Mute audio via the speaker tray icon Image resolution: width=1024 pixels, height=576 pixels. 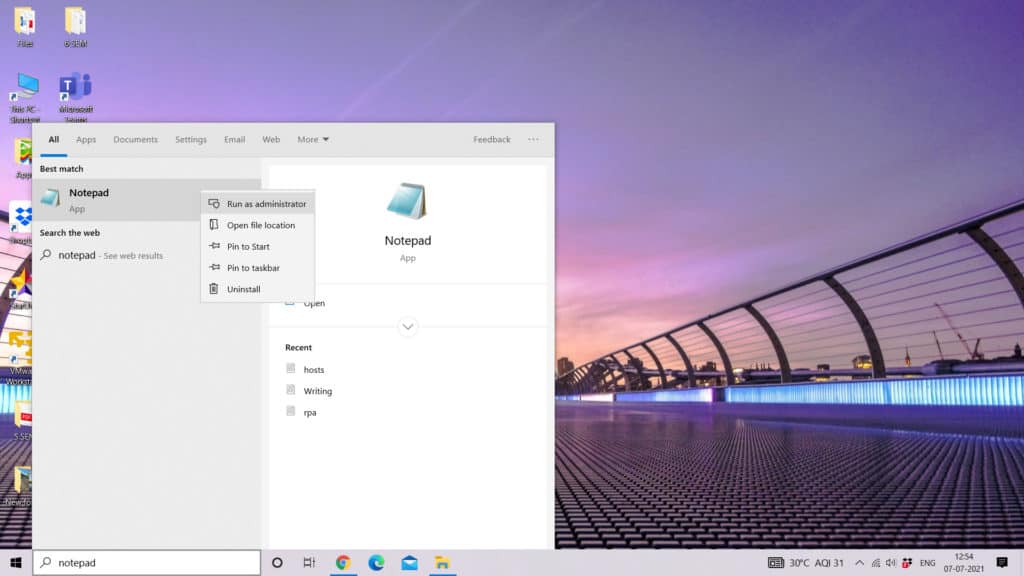[x=889, y=562]
